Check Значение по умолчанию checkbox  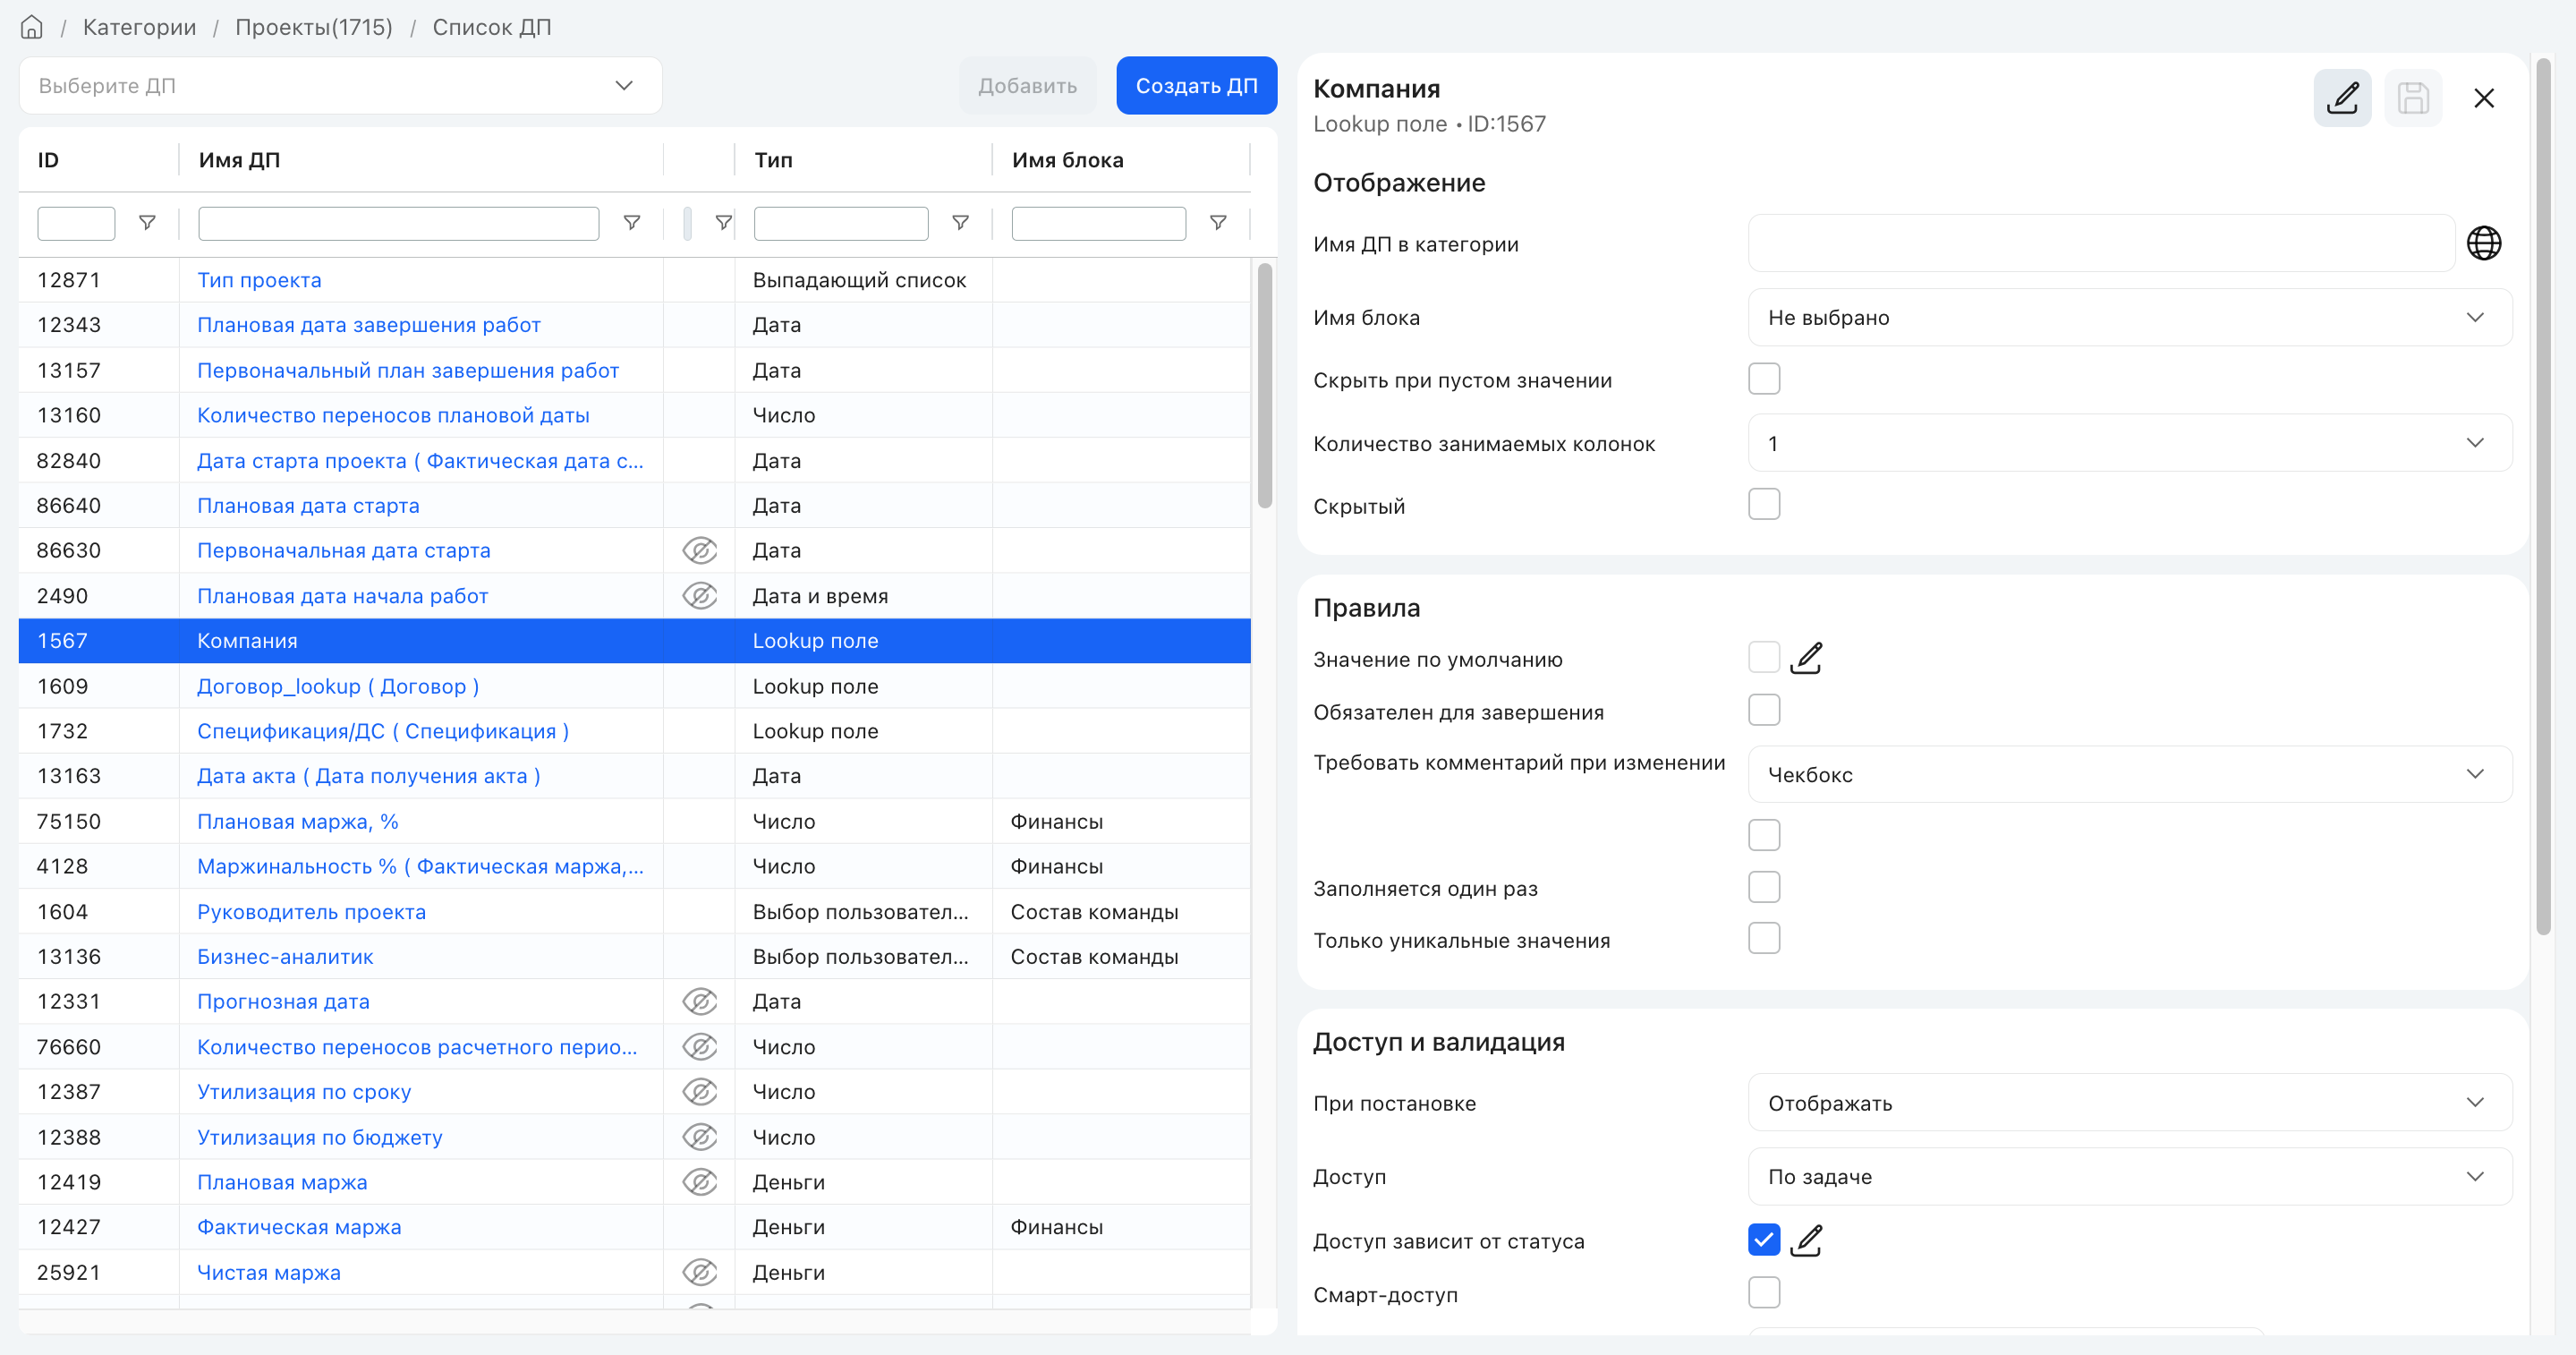pyautogui.click(x=1764, y=658)
